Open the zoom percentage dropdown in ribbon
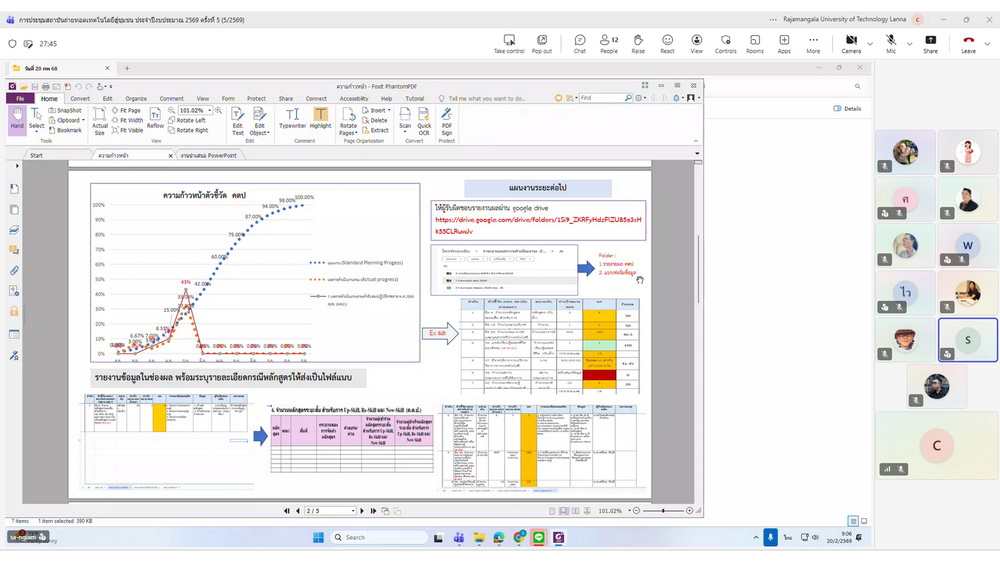The height and width of the screenshot is (563, 1000). [212, 111]
